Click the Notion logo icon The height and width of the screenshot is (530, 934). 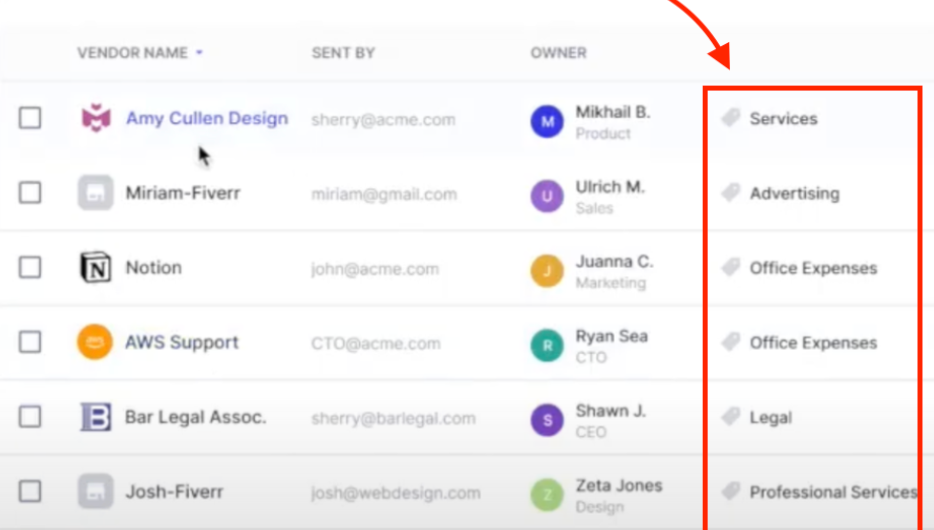(x=95, y=268)
